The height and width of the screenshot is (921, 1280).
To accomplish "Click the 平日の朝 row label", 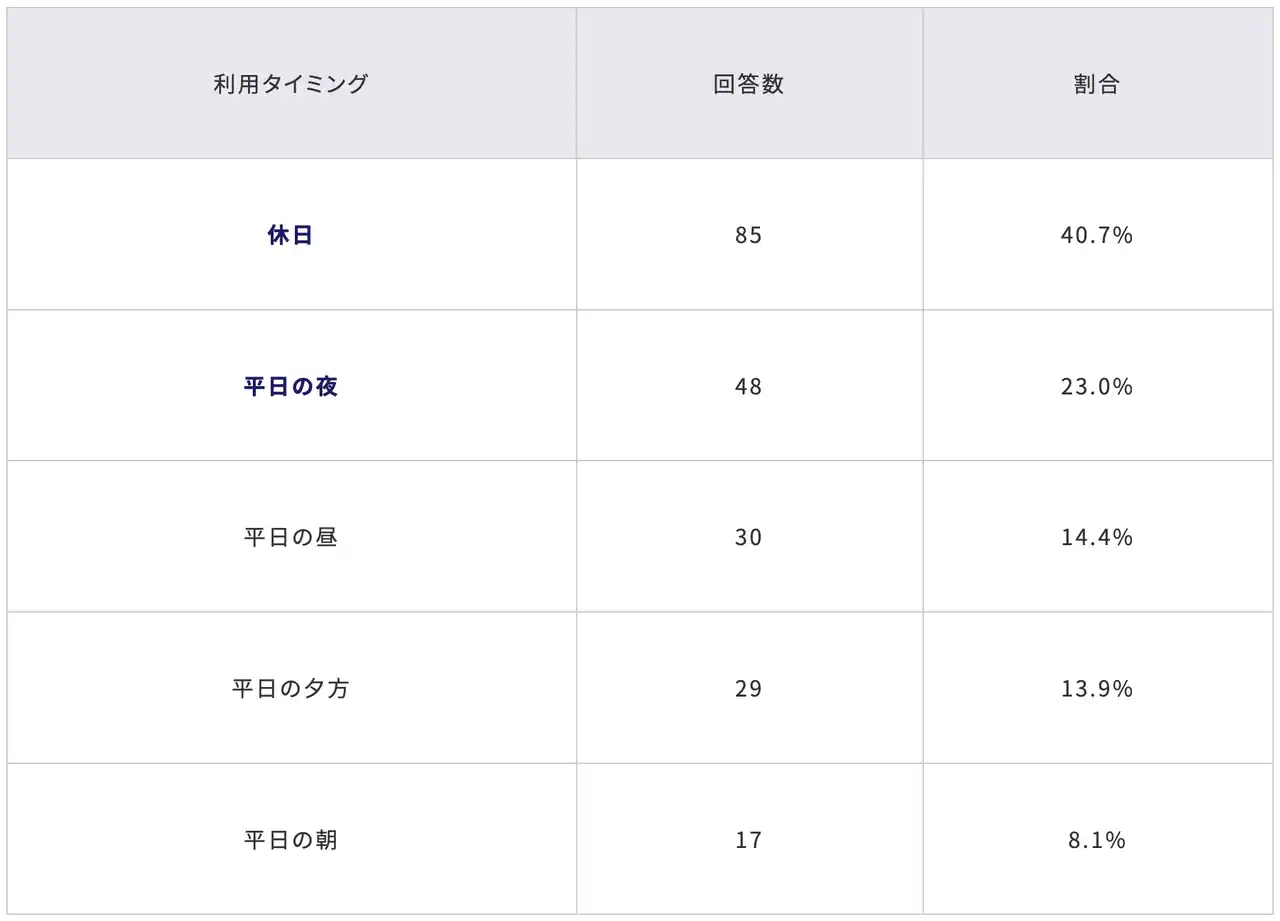I will coord(290,839).
